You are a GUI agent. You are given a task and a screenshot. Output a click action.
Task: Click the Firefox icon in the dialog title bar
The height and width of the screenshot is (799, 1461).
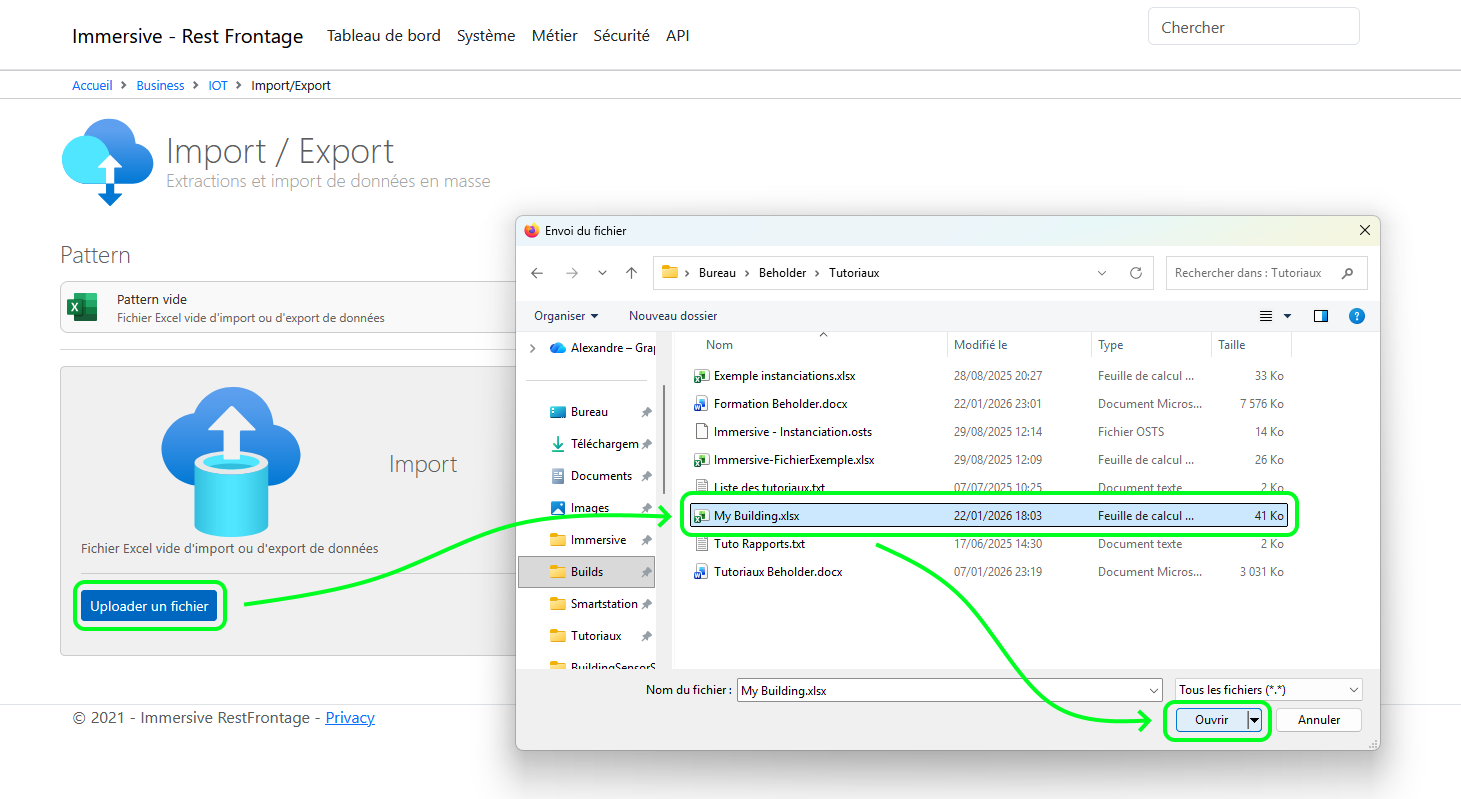click(x=530, y=230)
